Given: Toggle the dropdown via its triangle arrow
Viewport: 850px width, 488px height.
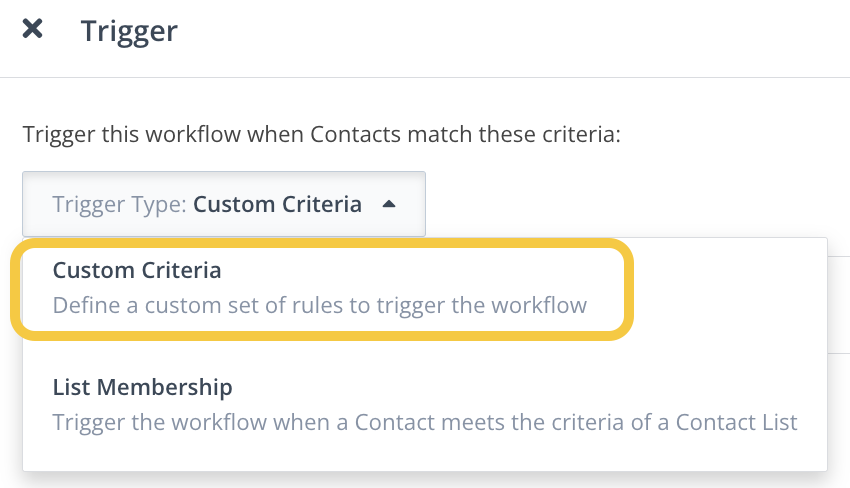Looking at the screenshot, I should click(389, 204).
